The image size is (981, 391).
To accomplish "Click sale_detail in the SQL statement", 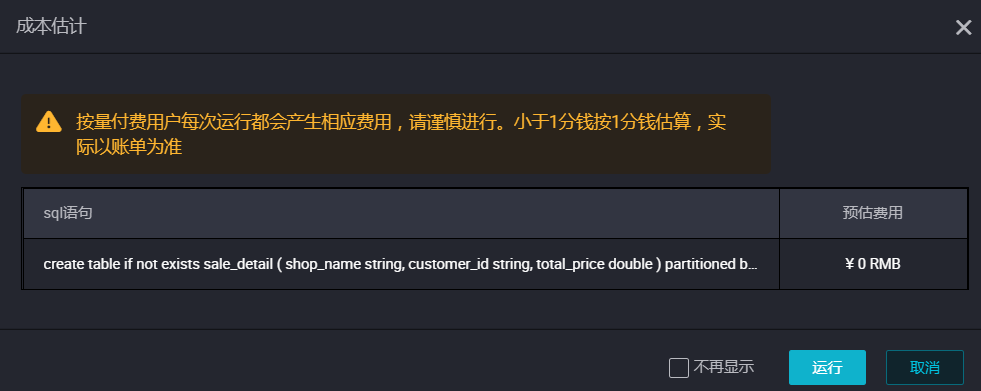I will (x=238, y=265).
